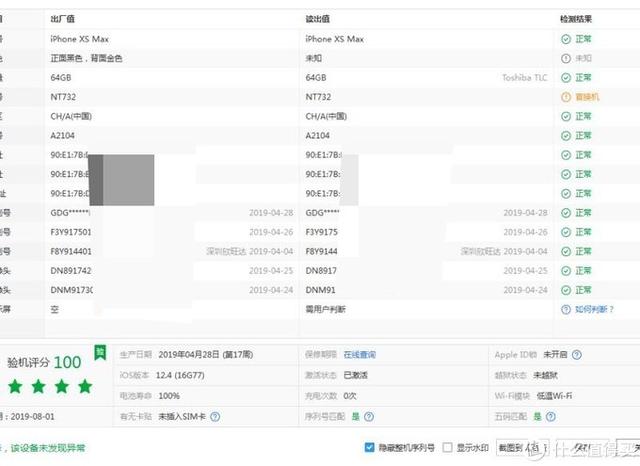Image resolution: width=640 pixels, height=466 pixels.
Task: Click the green check icon in the 64GB row
Action: coord(566,78)
